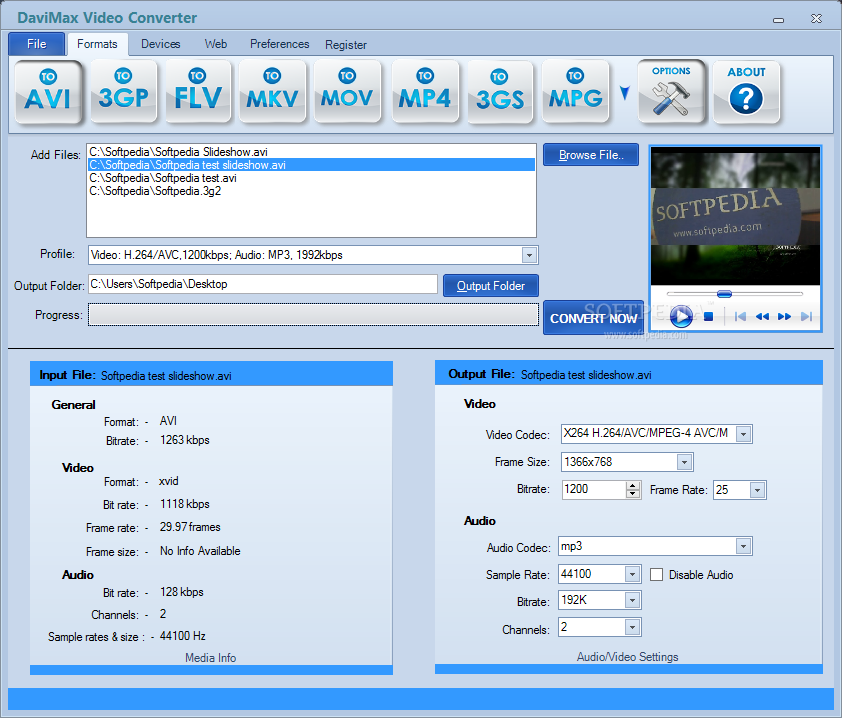Screen dimensions: 842x718
Task: Open the Audio Codec dropdown
Action: (x=743, y=547)
